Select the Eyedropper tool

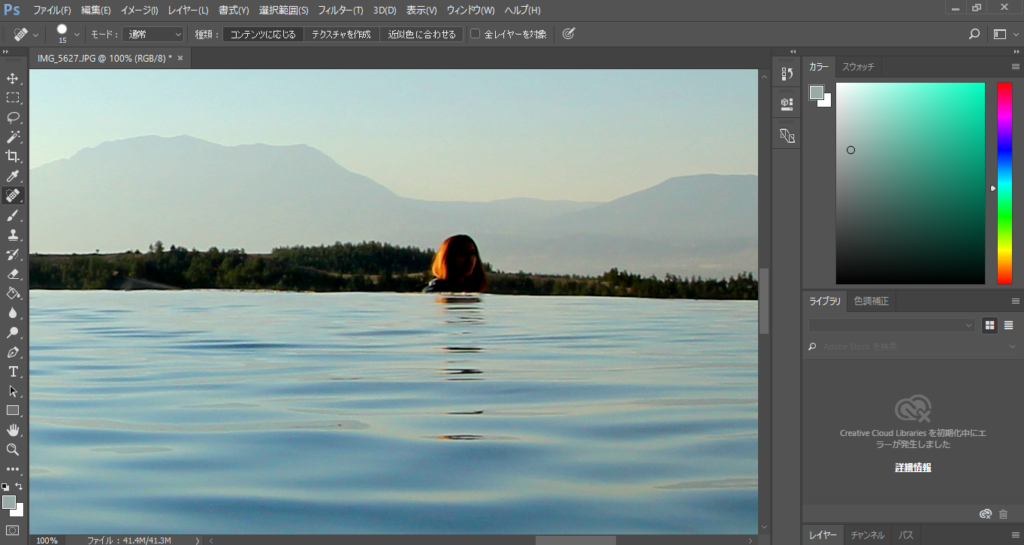point(13,176)
